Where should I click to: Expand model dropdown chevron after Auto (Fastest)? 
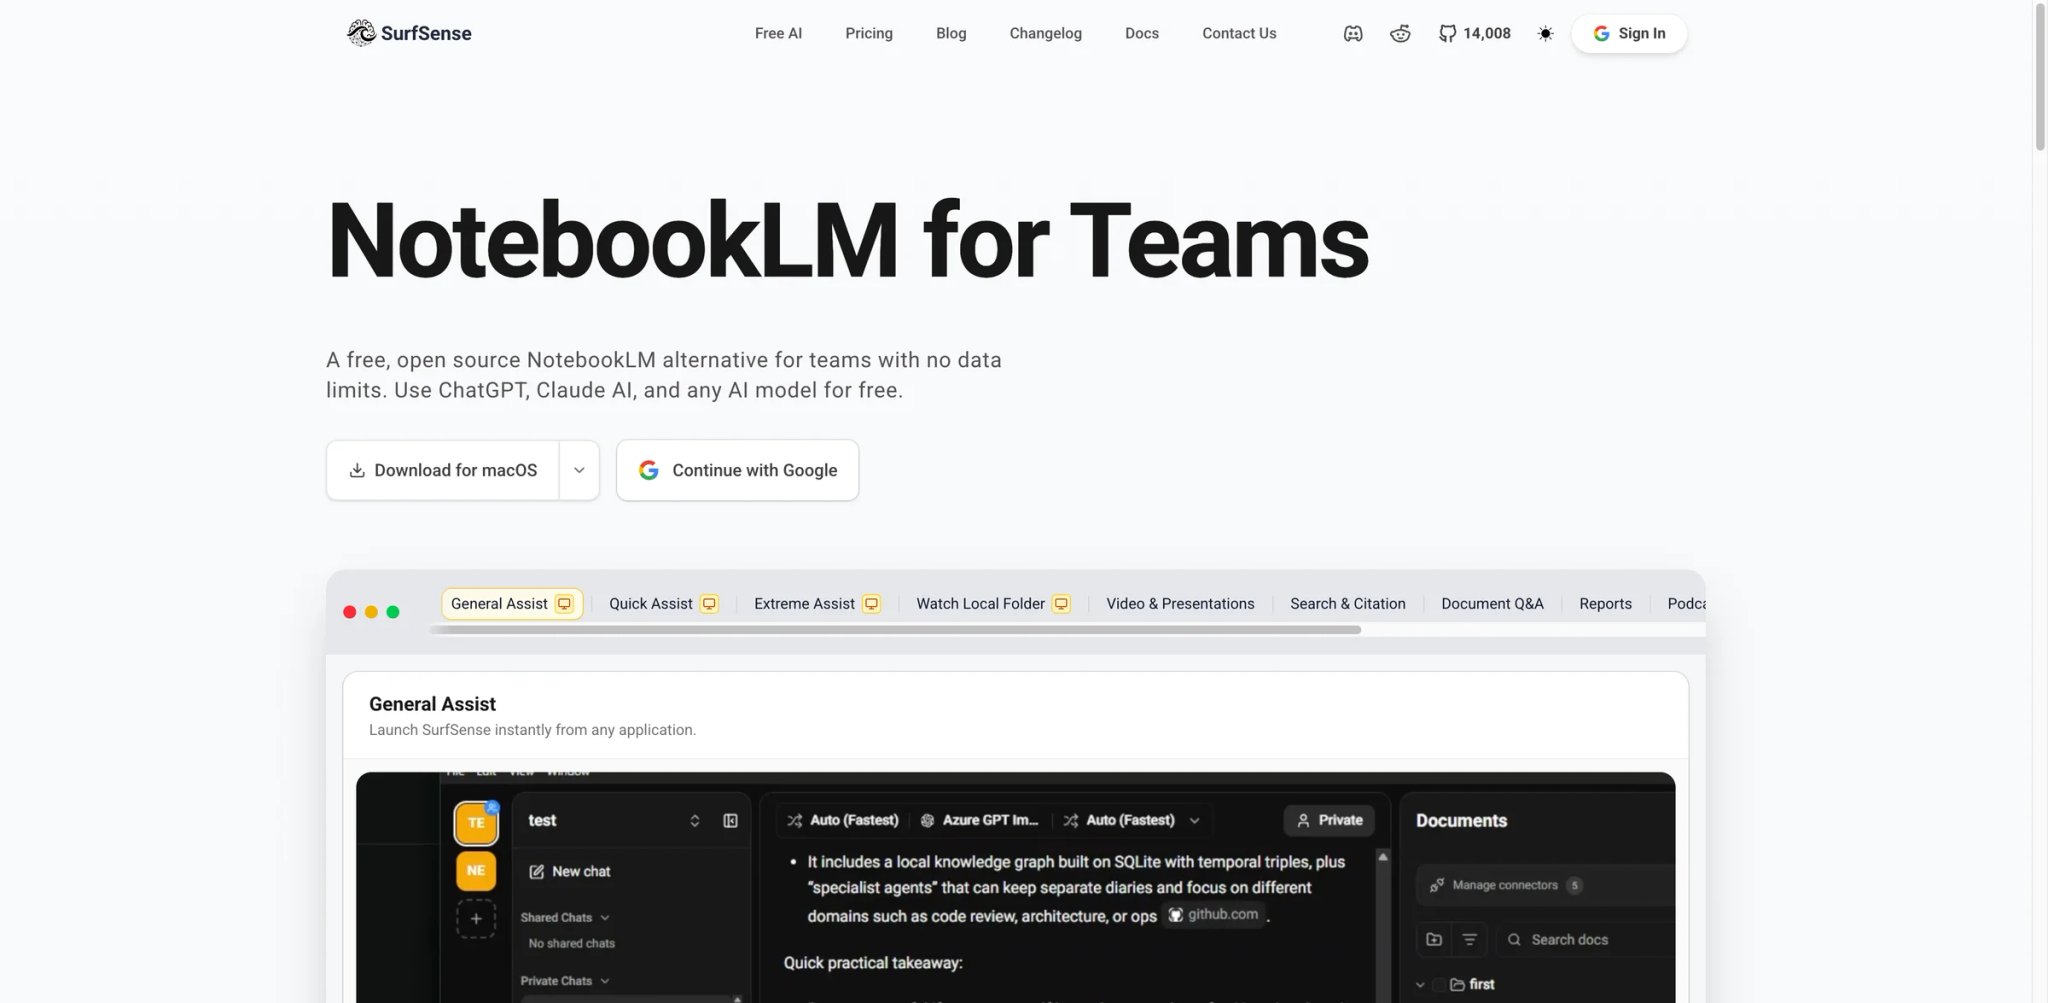1194,821
